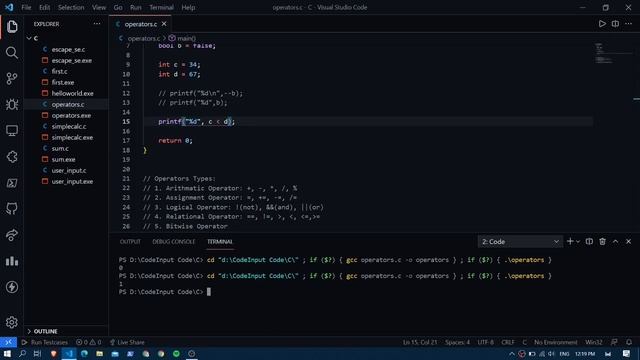Start Live Share from status bar
The width and height of the screenshot is (640, 360).
(127, 342)
